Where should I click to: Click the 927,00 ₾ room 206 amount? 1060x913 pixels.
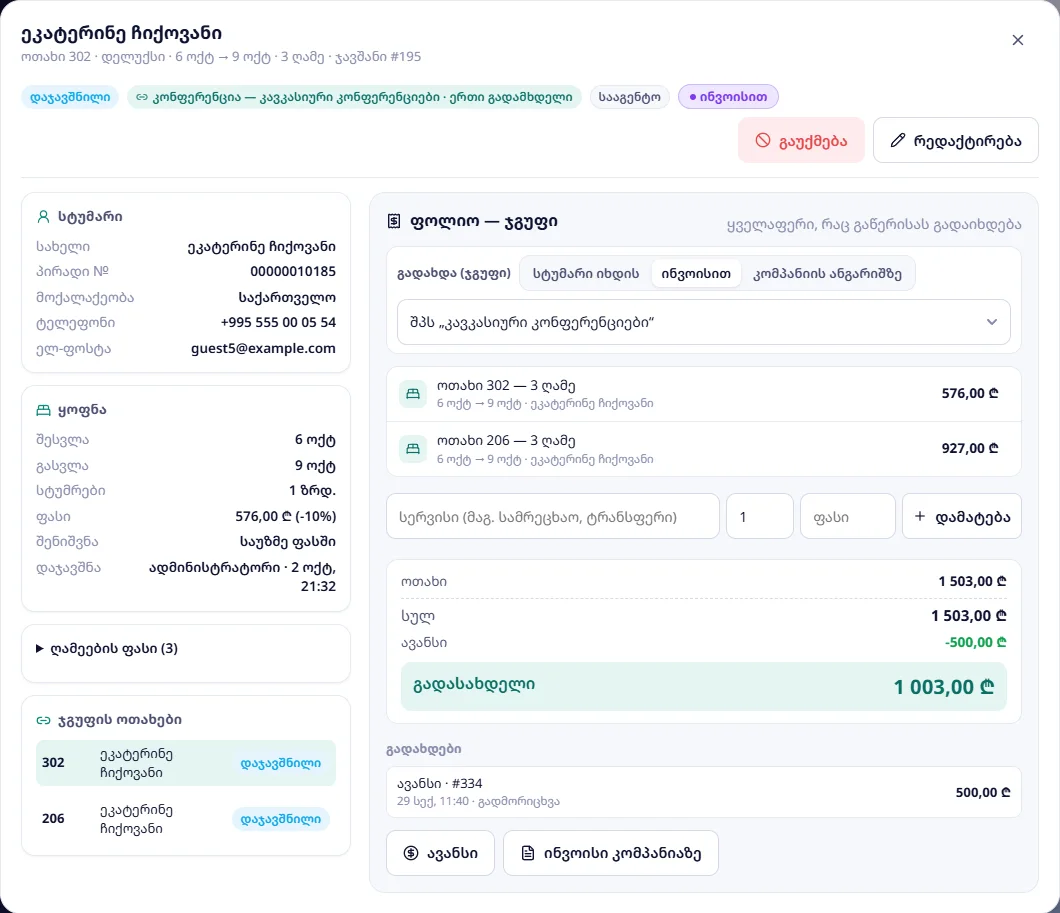[x=970, y=449]
